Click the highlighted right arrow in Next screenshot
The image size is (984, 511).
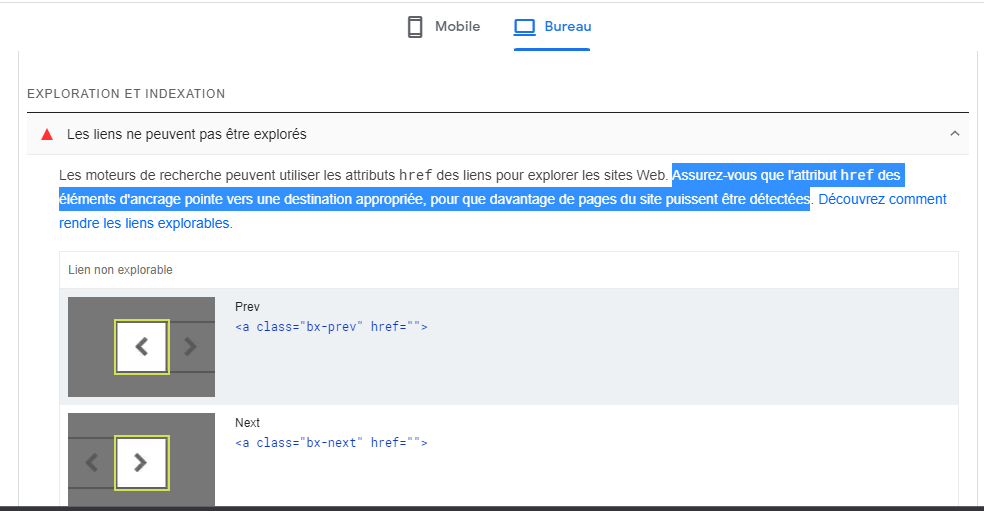coord(141,462)
